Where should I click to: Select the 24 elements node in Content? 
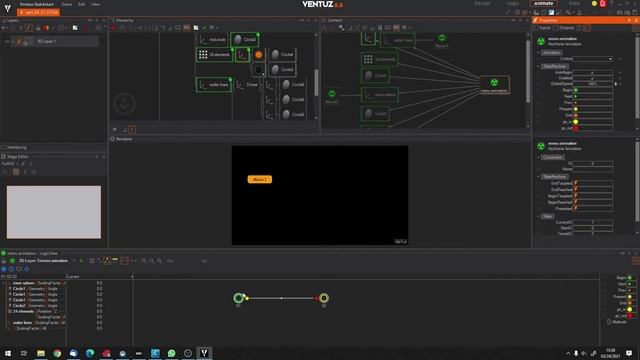379,59
